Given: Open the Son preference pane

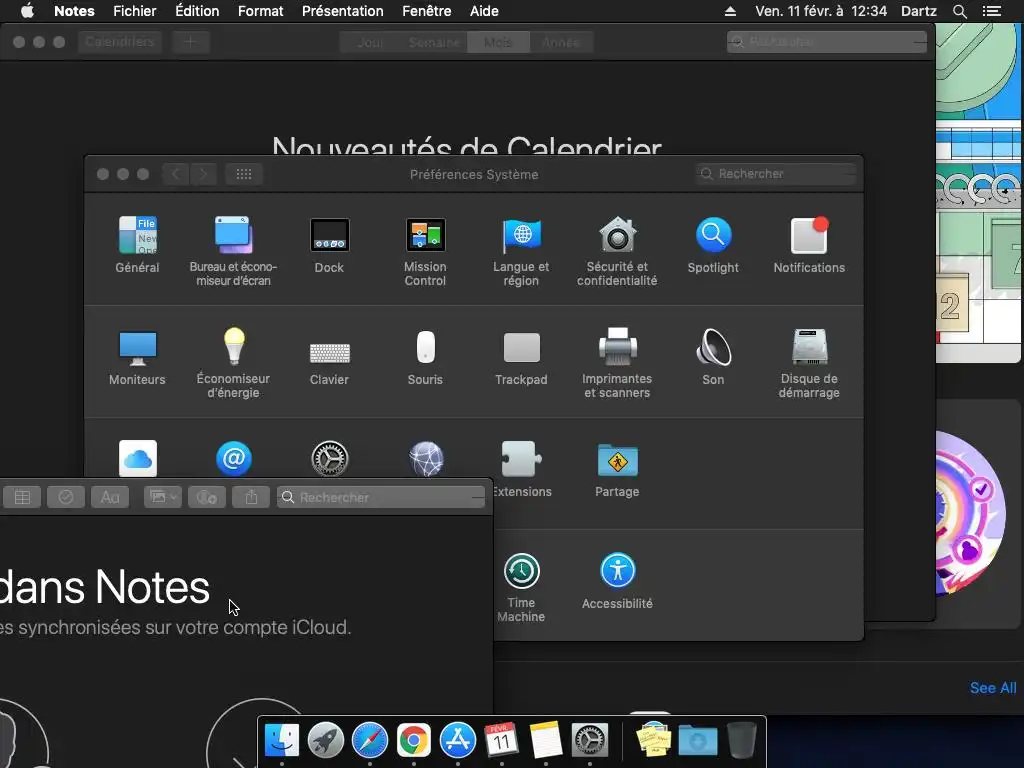Looking at the screenshot, I should 713,357.
